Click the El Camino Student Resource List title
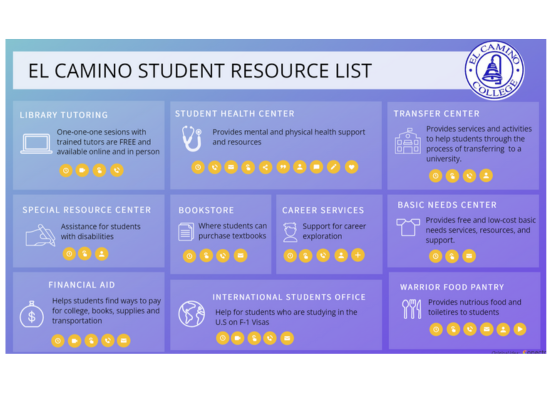This screenshot has height=393, width=552. coord(200,71)
